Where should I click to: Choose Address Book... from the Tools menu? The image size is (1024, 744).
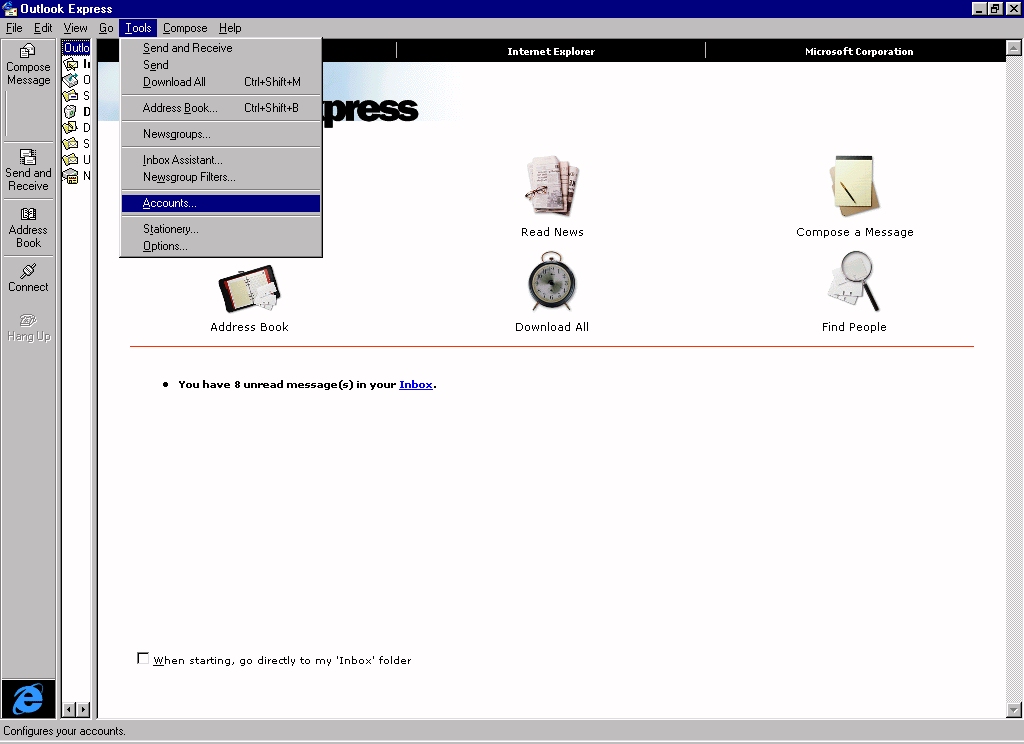coord(221,108)
